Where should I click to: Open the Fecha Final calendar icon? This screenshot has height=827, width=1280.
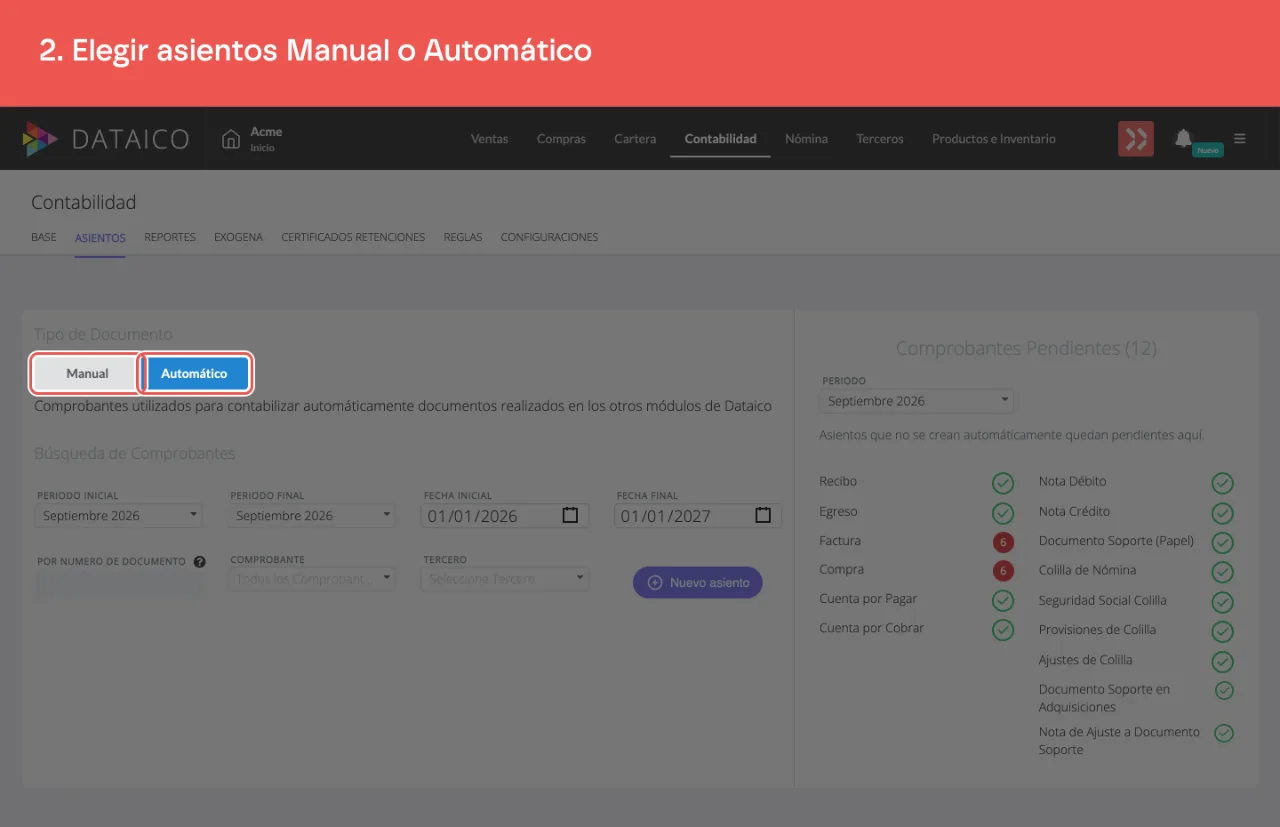pyautogui.click(x=763, y=515)
